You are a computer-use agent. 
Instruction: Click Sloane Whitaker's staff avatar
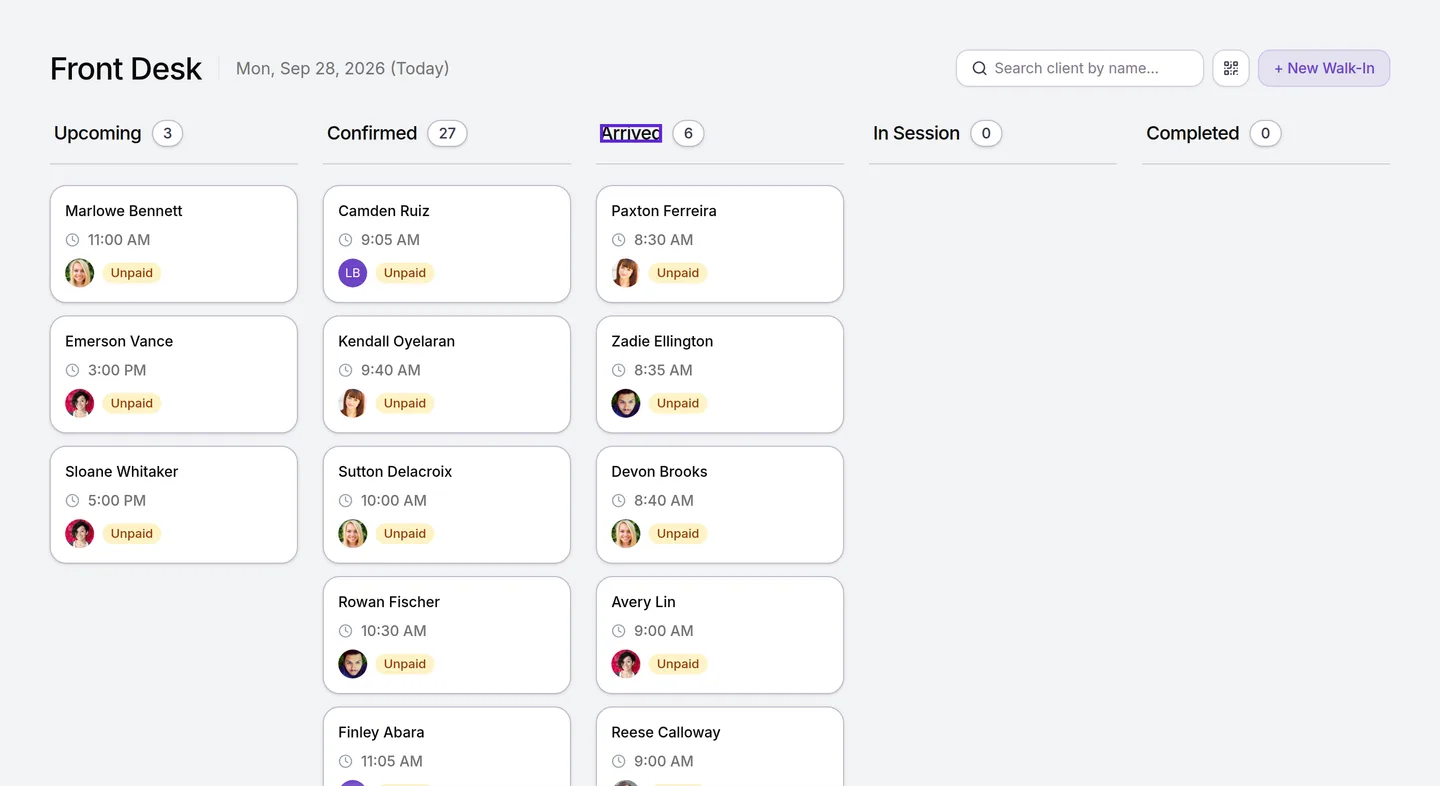coord(80,533)
